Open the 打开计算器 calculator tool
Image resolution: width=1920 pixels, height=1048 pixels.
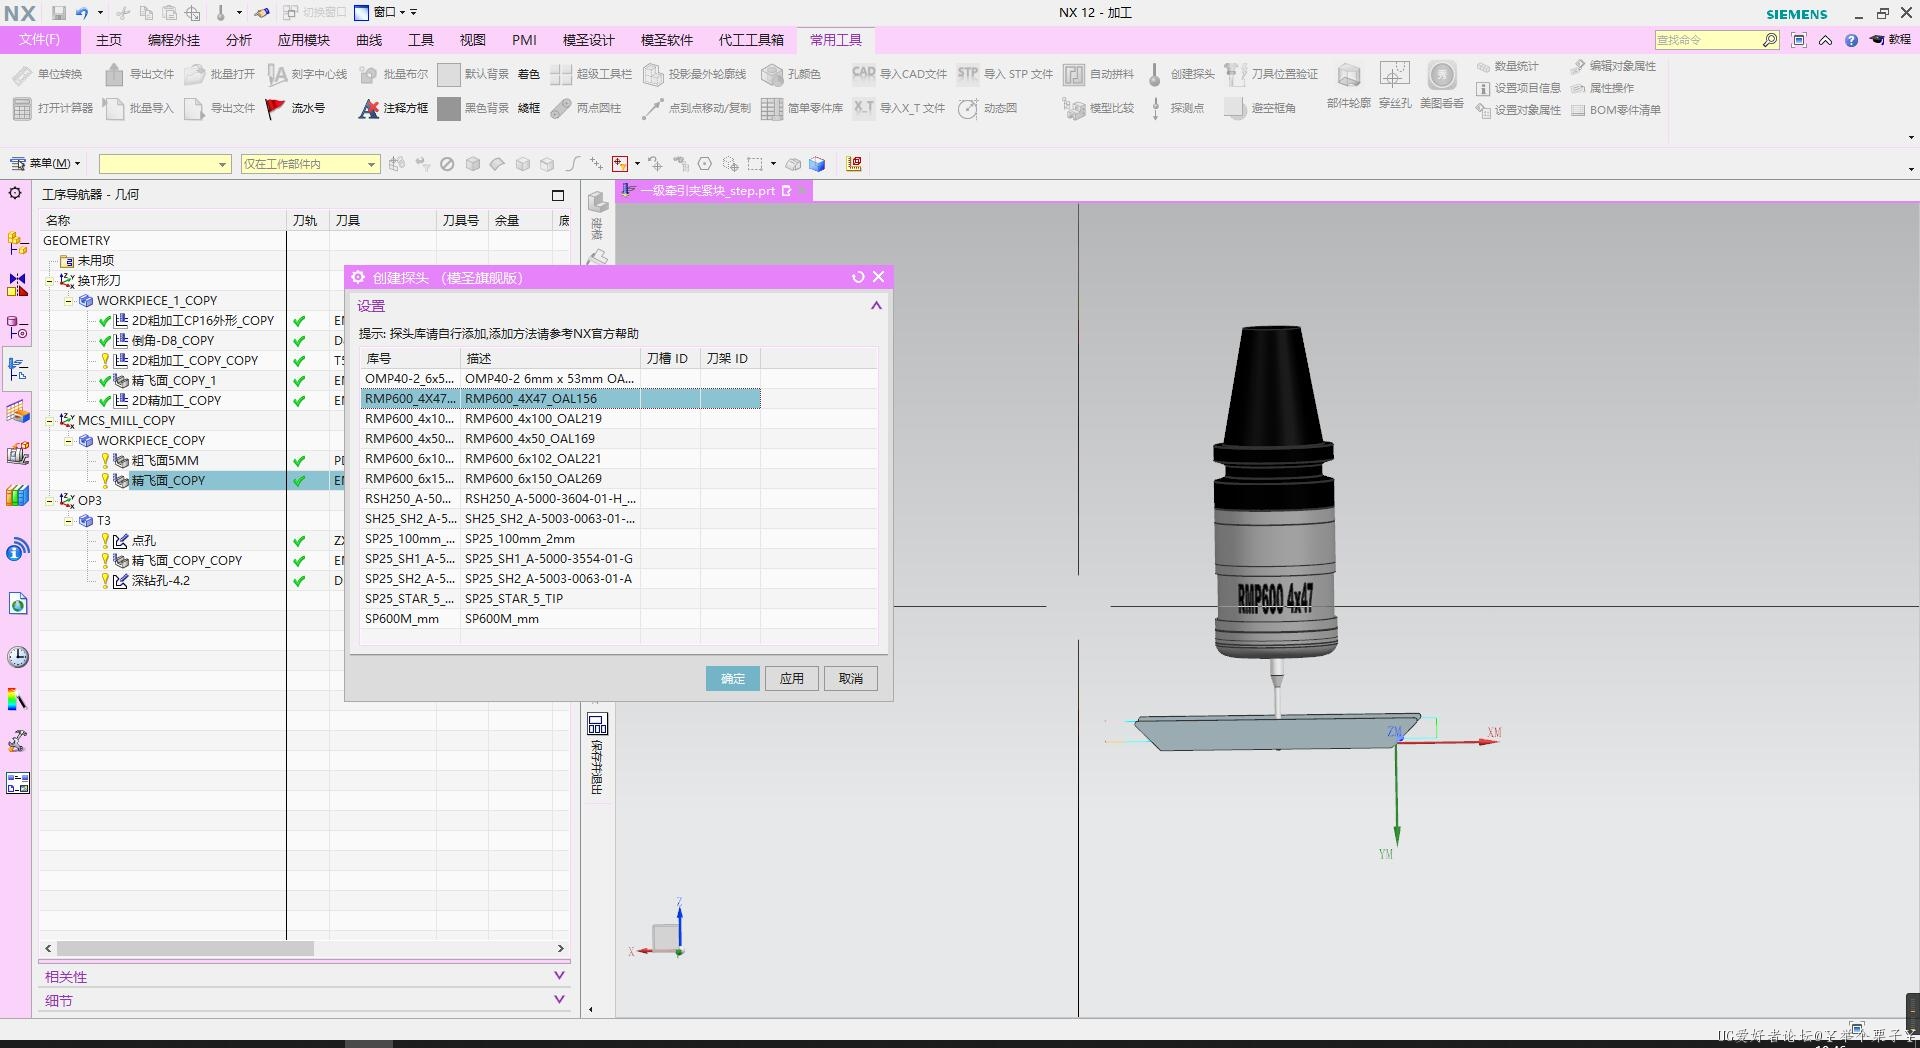pyautogui.click(x=52, y=108)
